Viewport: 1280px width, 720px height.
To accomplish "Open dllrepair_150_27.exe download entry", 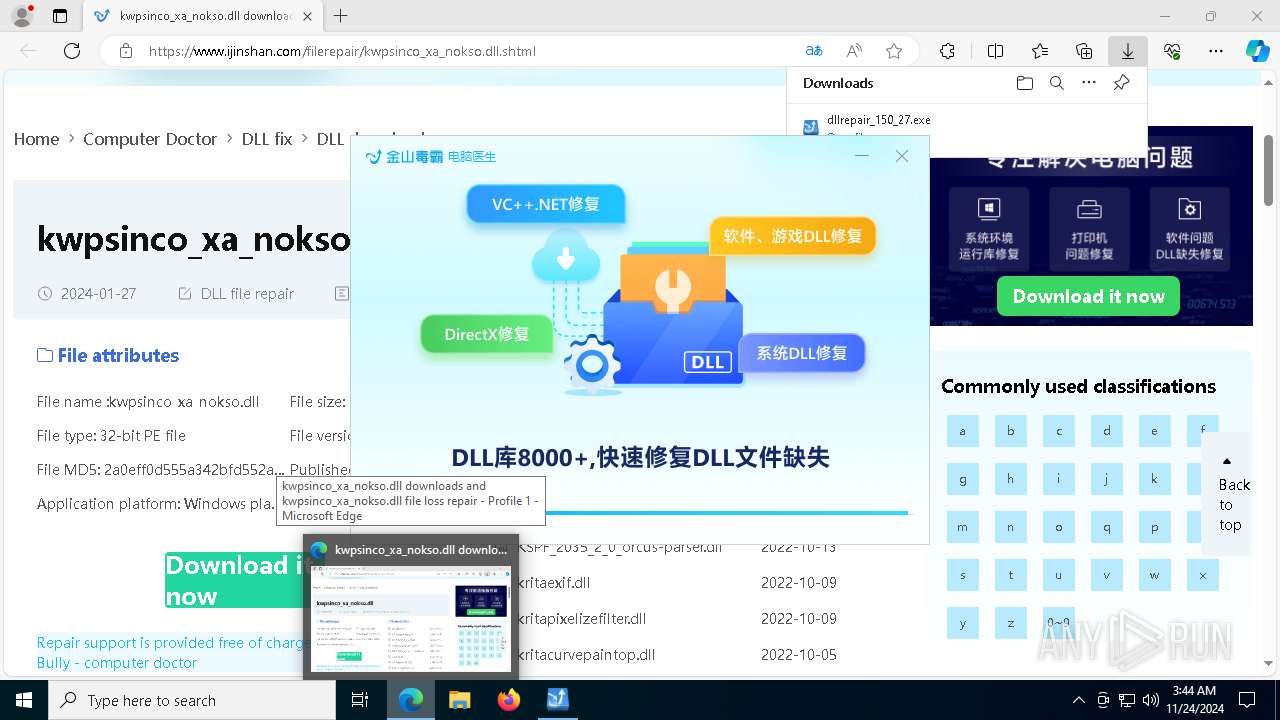I will tap(879, 120).
